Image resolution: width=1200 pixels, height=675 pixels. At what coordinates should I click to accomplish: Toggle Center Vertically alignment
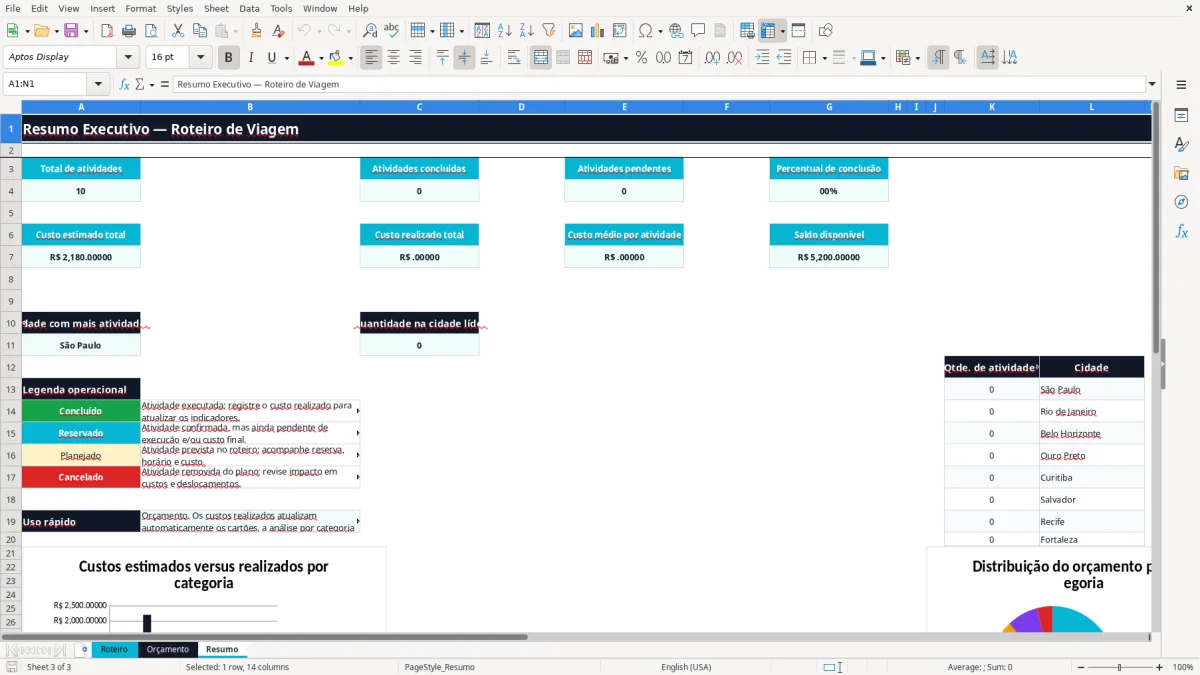[x=464, y=58]
